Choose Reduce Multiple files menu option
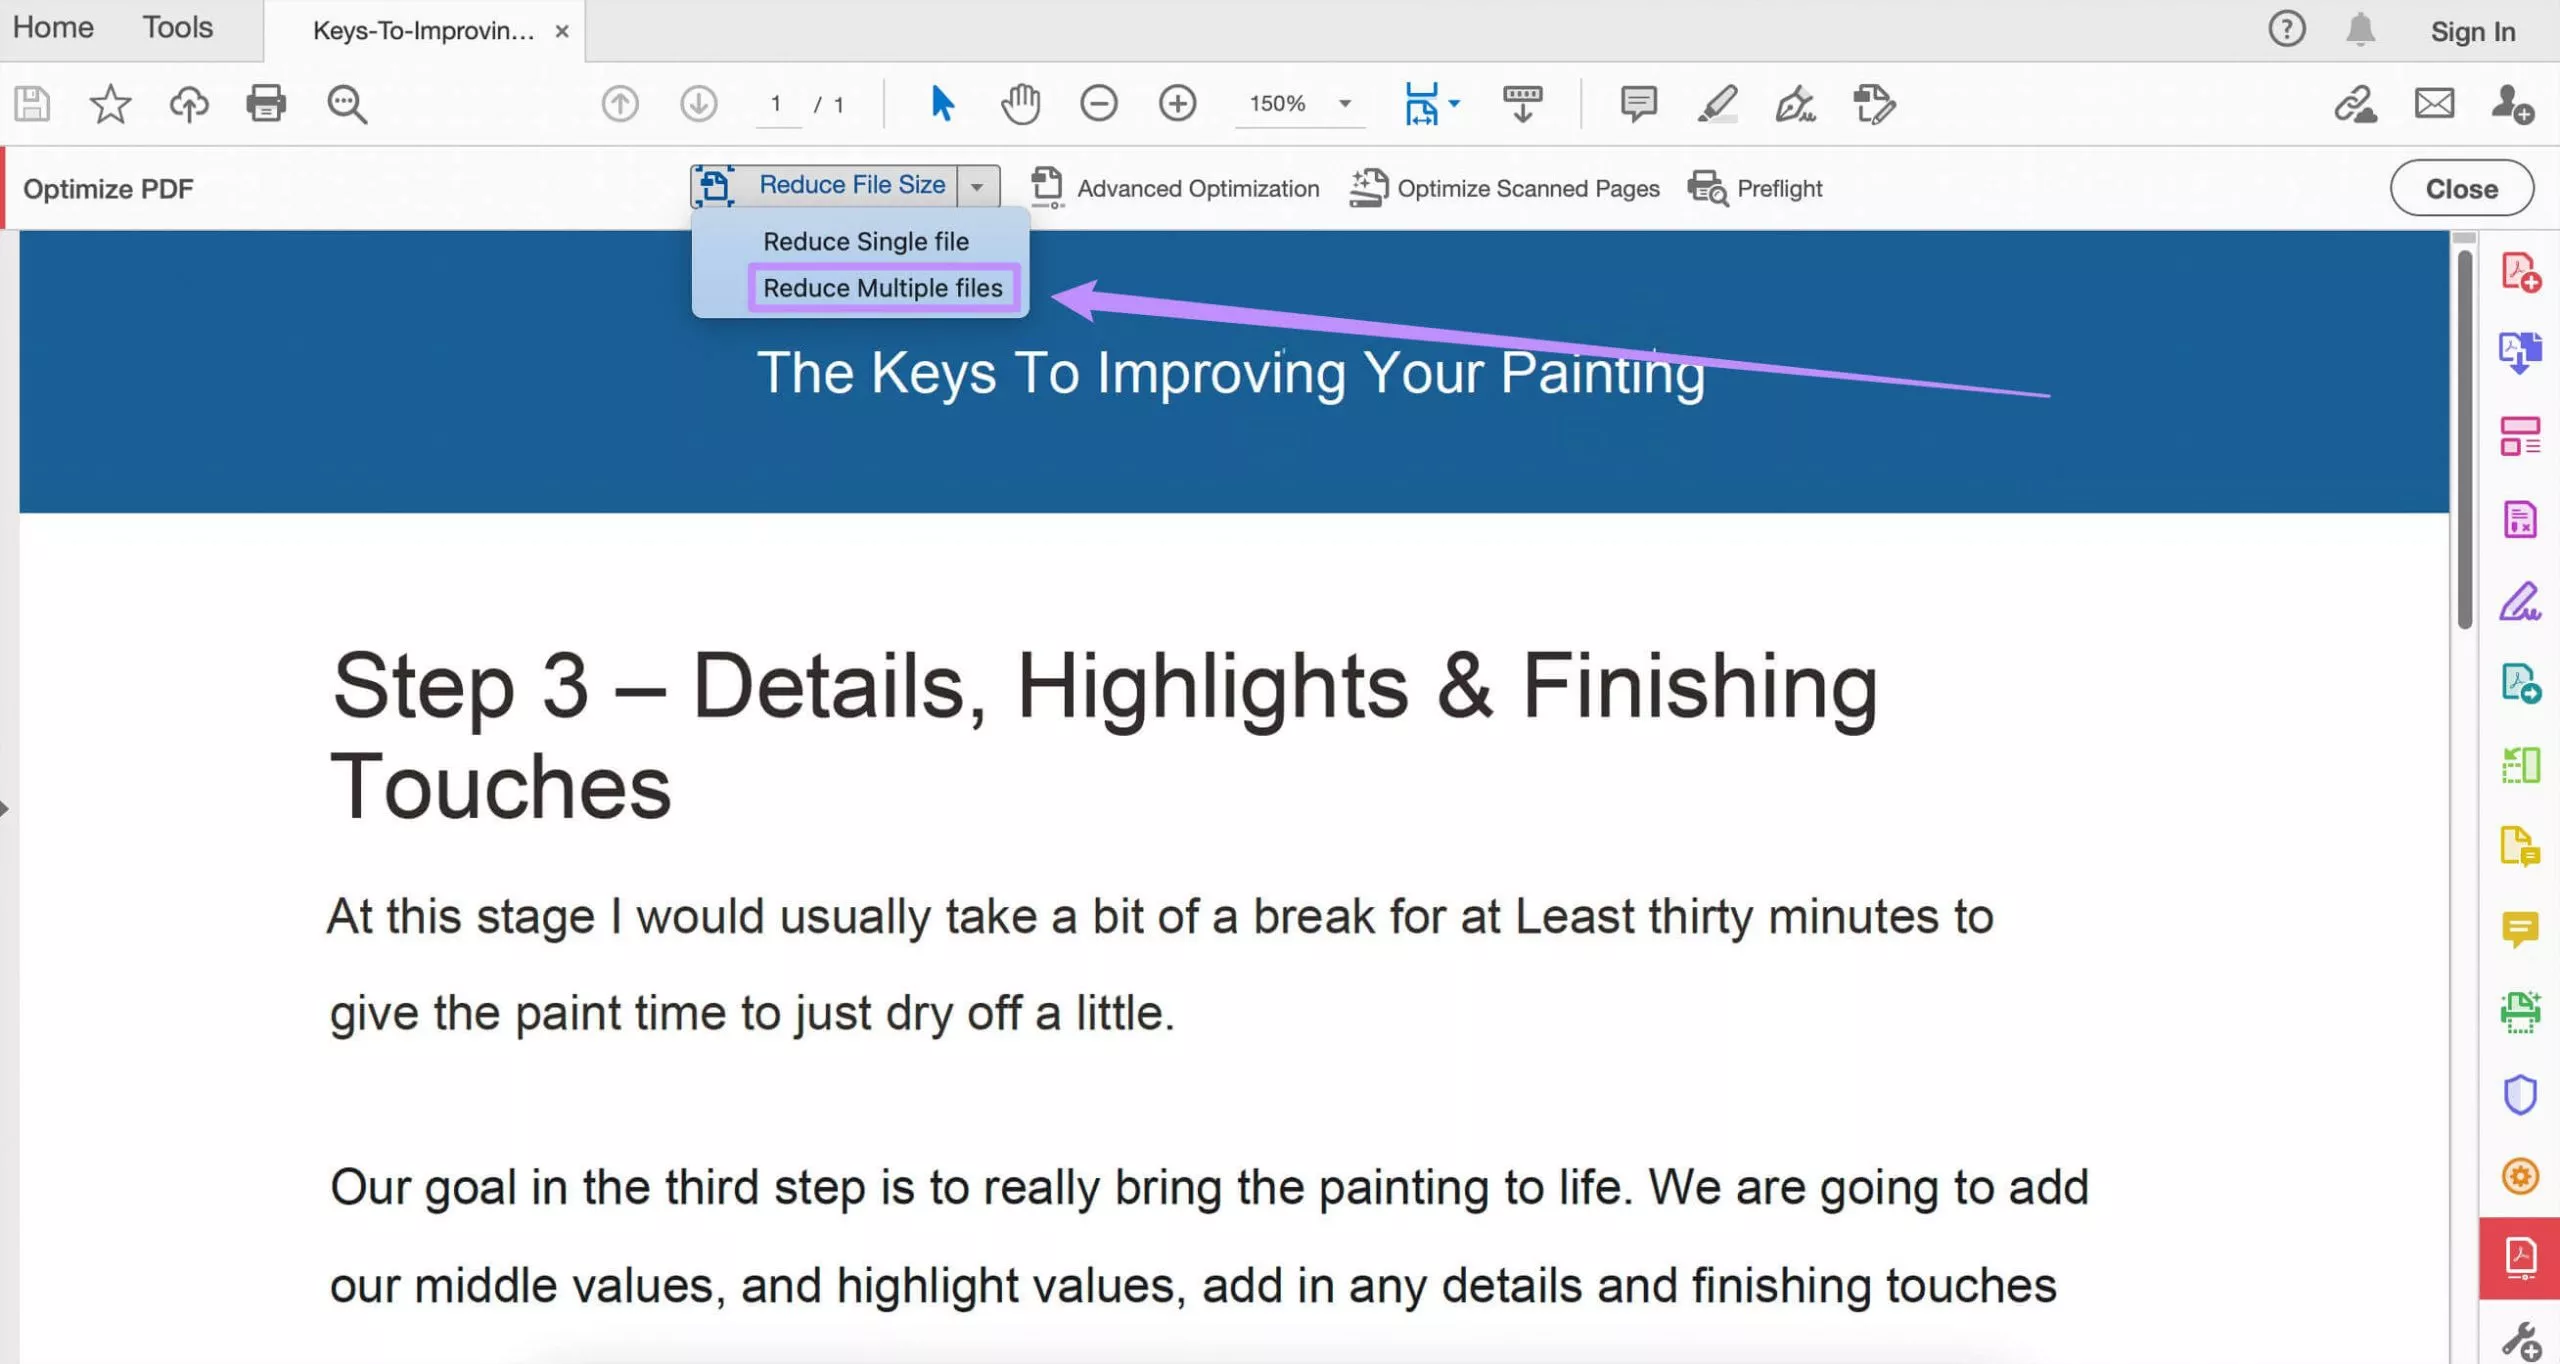This screenshot has height=1364, width=2560. (x=882, y=288)
